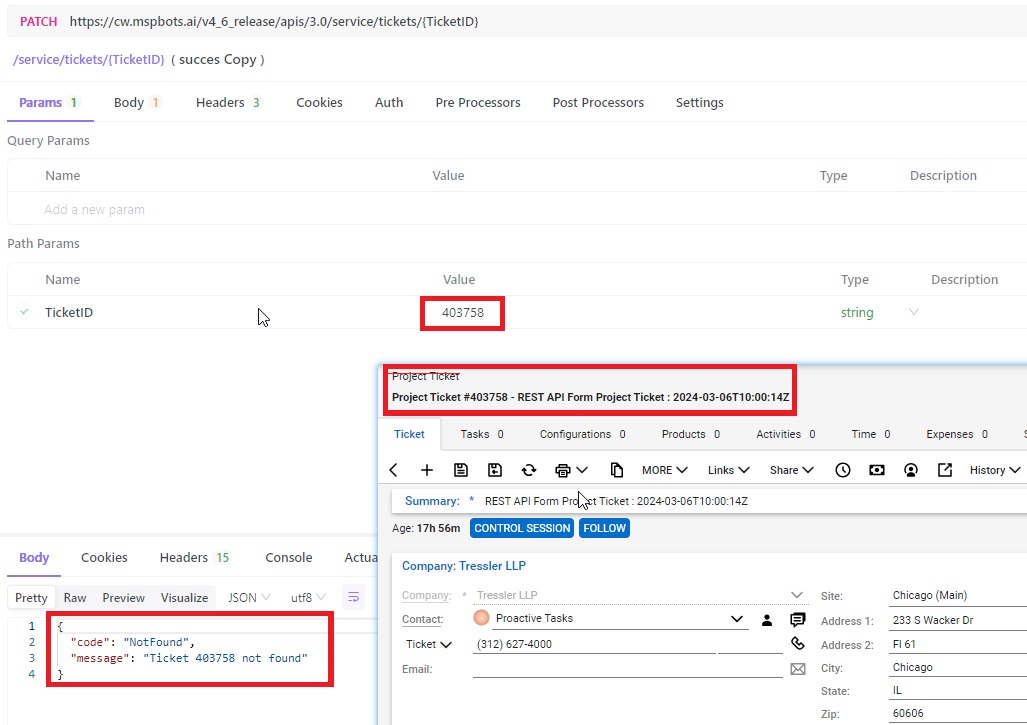This screenshot has width=1027, height=725.
Task: Go back using the ticket toolbar arrow
Action: point(393,470)
